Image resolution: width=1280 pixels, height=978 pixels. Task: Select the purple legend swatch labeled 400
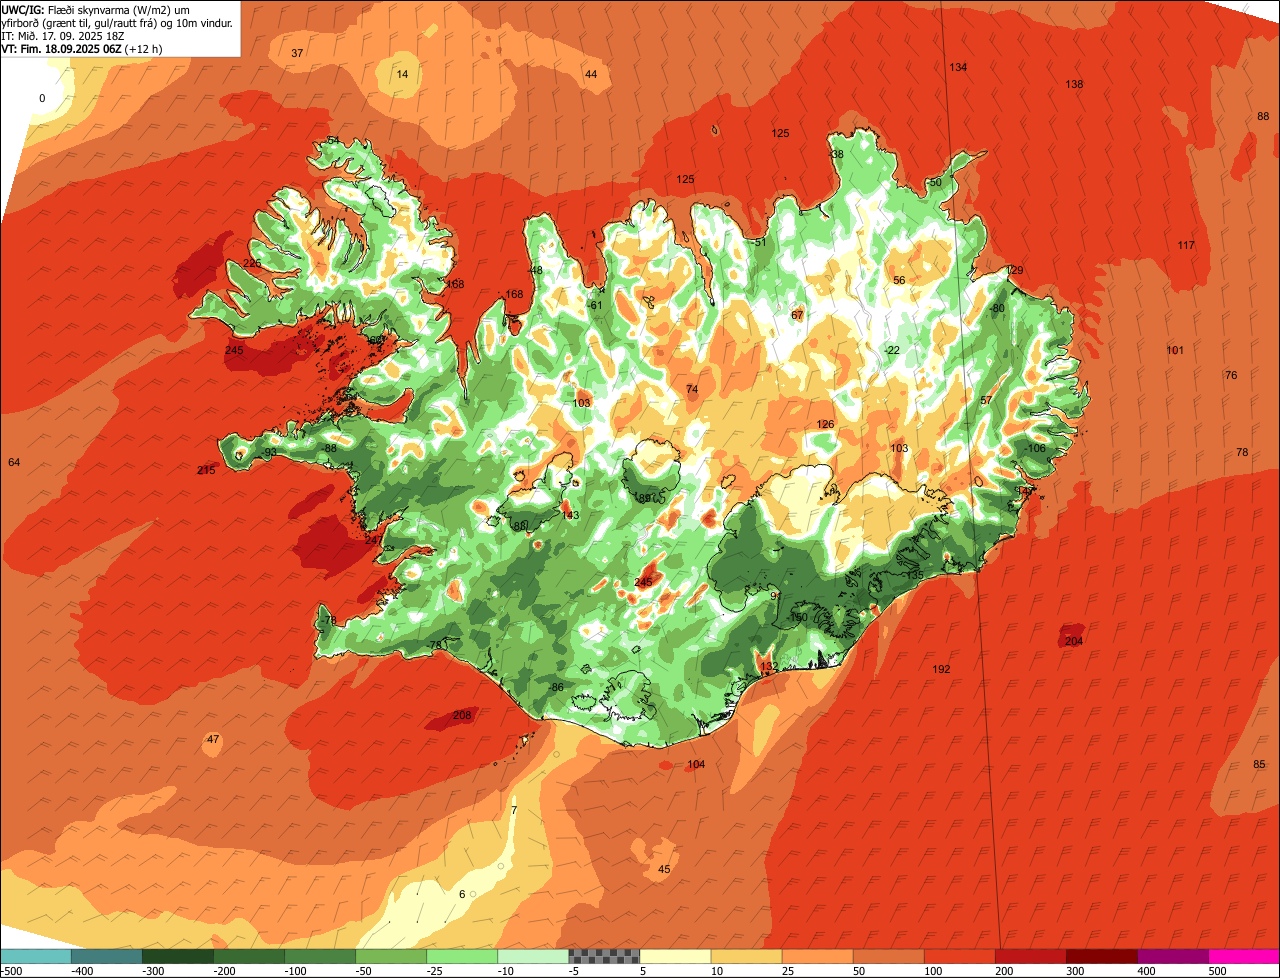point(1172,956)
